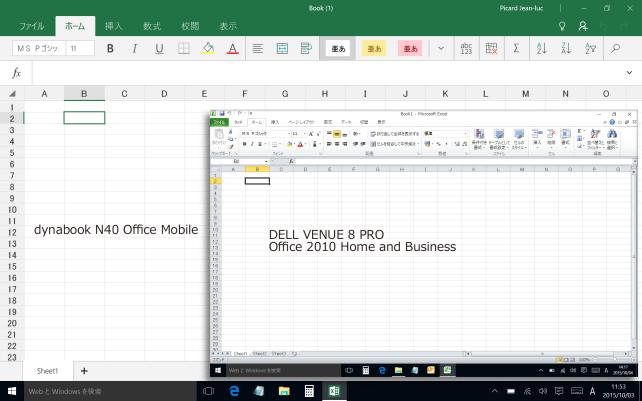Click the lightbulb Tell Me icon
The image size is (642, 401).
click(x=562, y=26)
